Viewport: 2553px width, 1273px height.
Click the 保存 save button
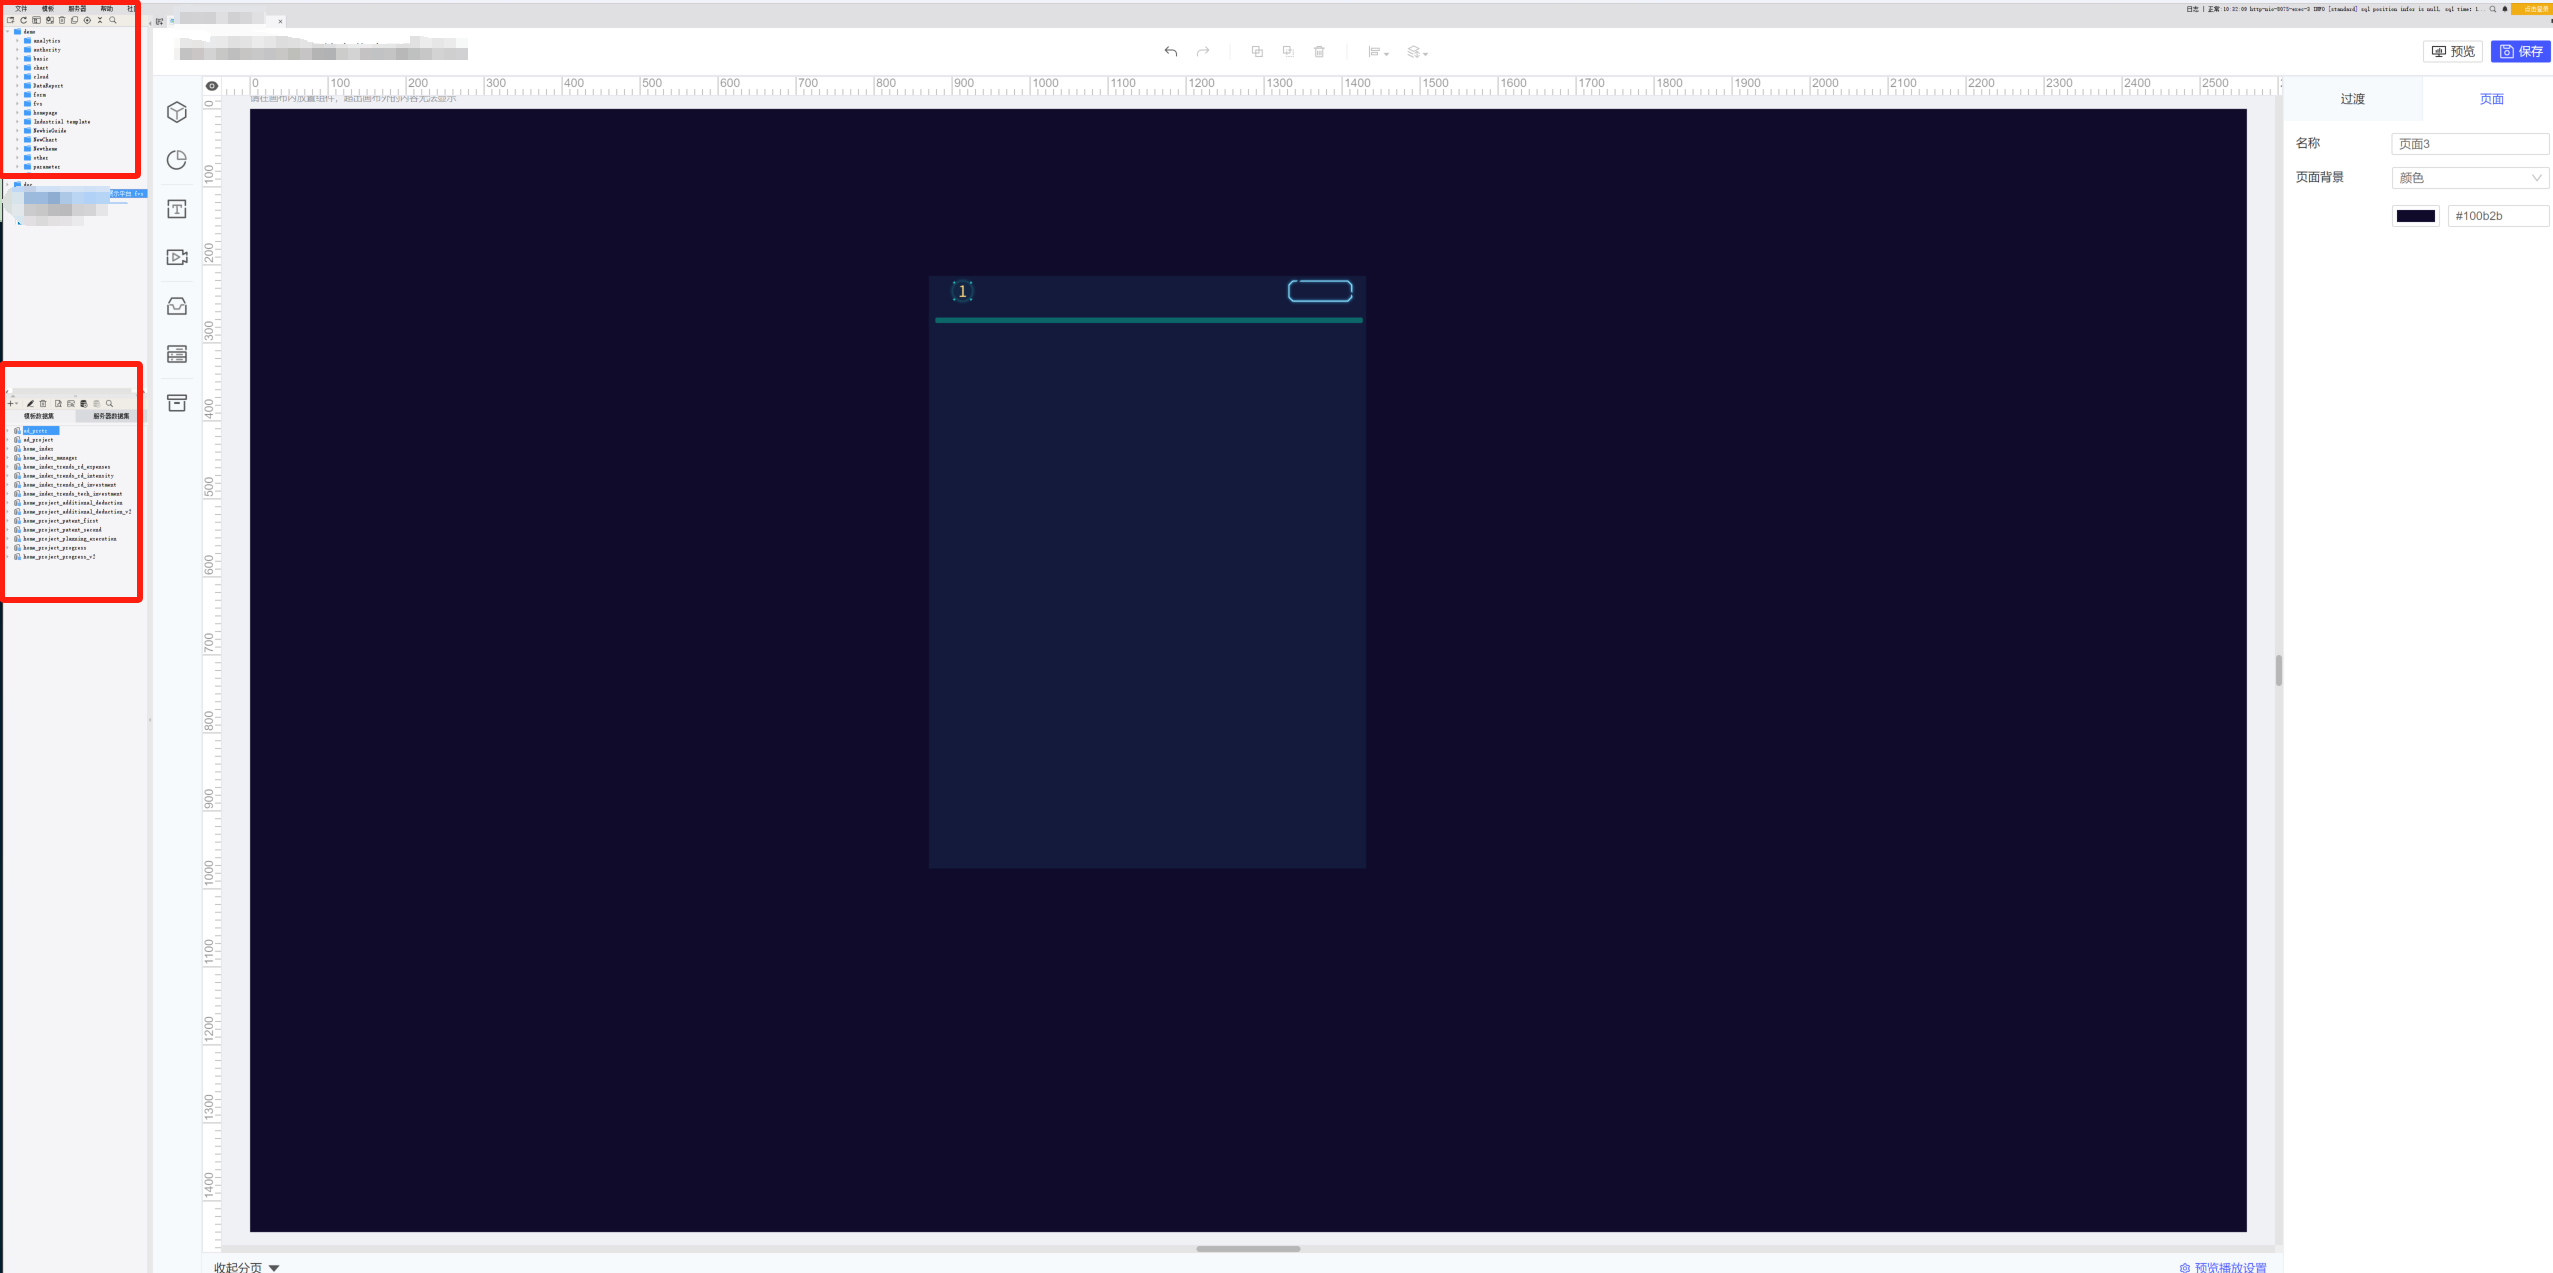[x=2521, y=52]
